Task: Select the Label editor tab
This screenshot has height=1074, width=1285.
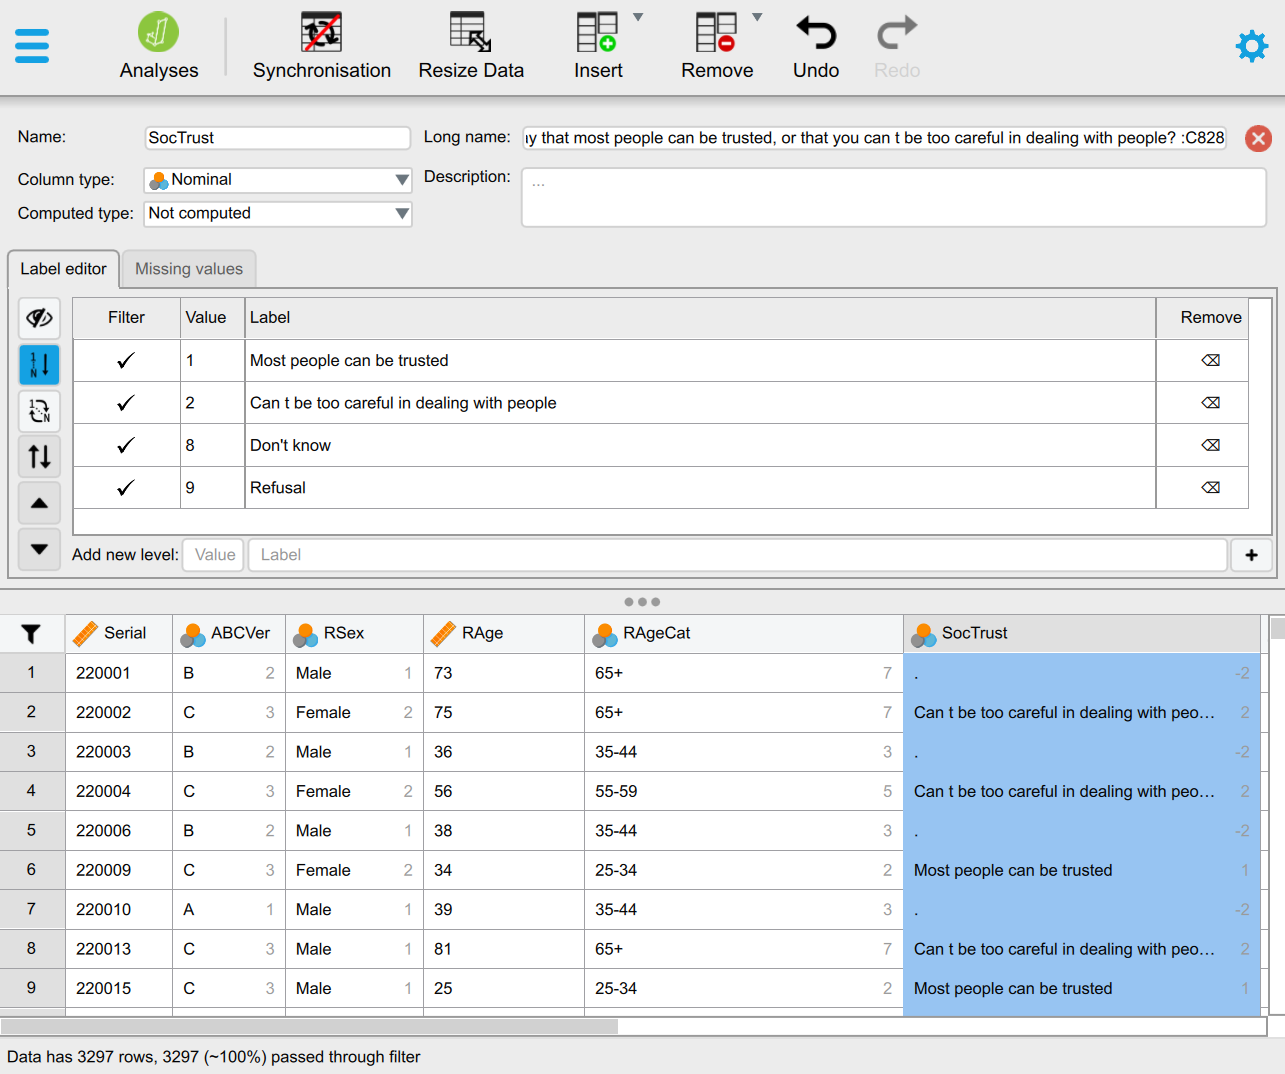Action: coord(63,269)
